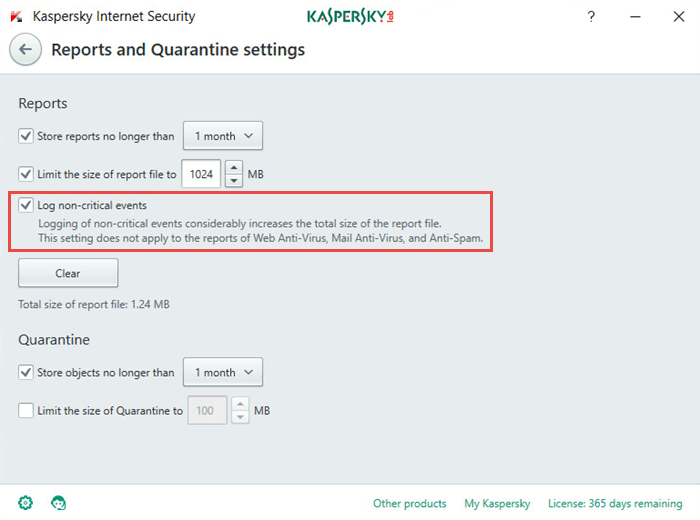700x520 pixels.
Task: Click the Reports and Quarantine settings title
Action: pos(178,50)
